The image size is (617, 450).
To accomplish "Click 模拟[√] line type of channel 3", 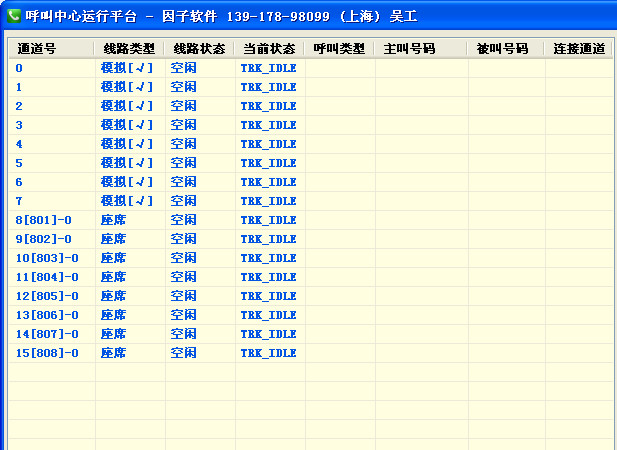I will [127, 125].
